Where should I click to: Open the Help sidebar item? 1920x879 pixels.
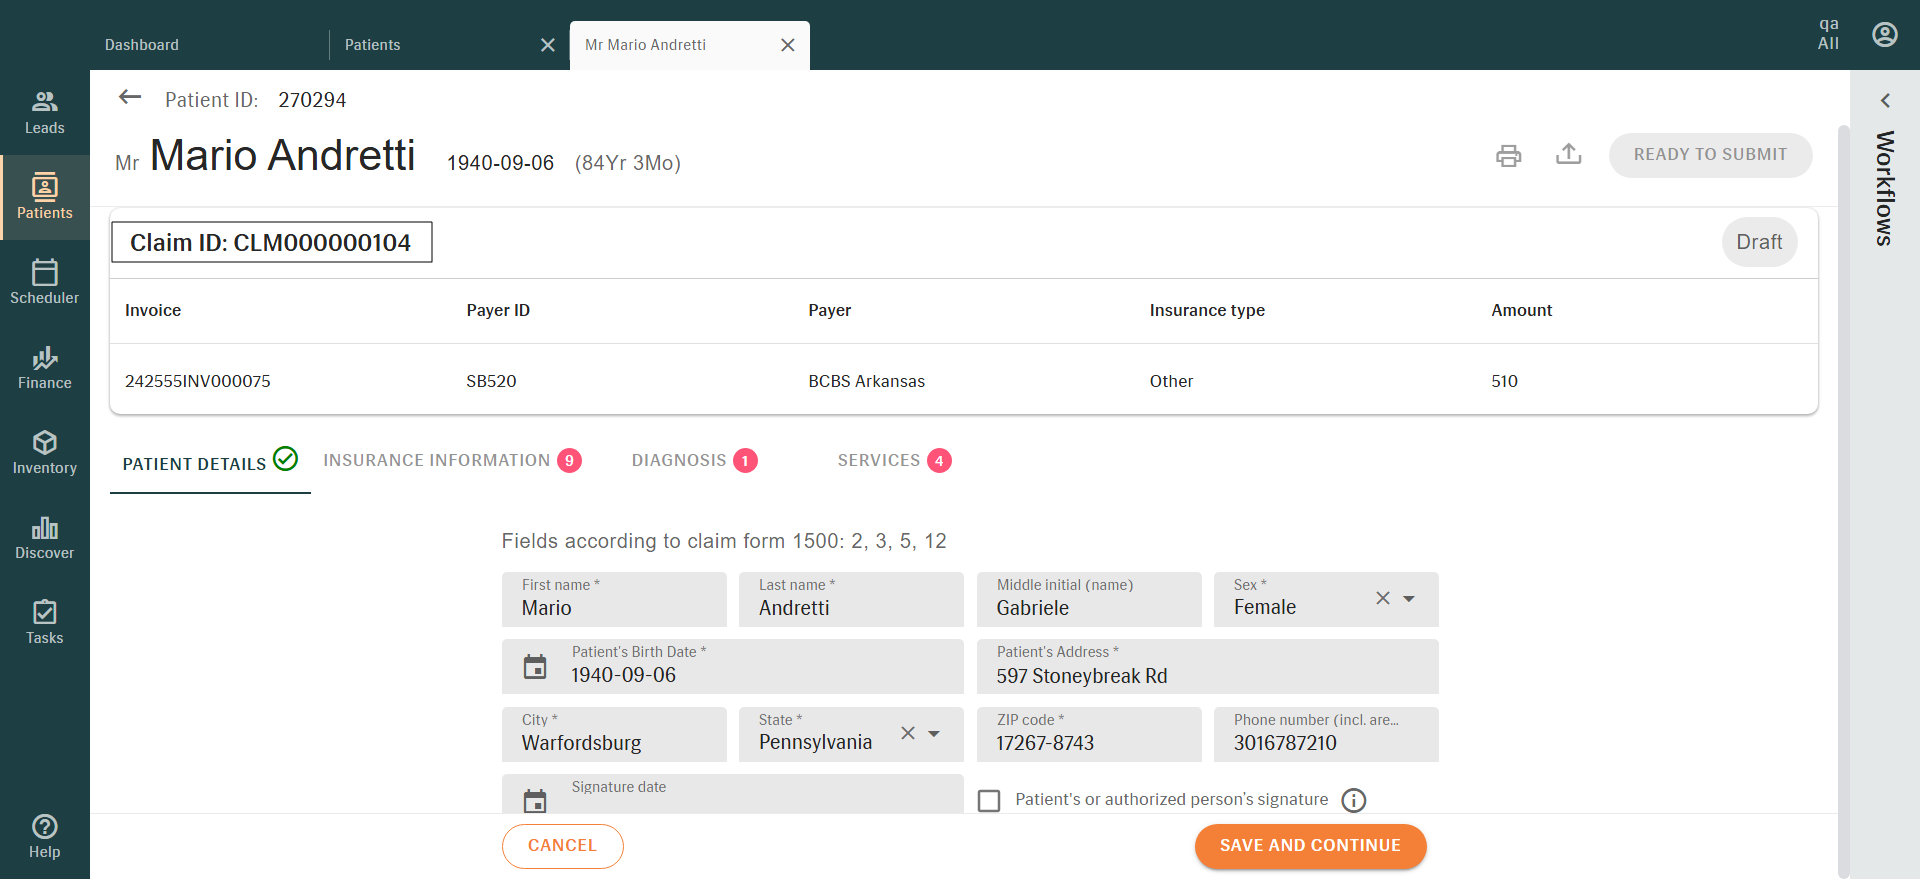[44, 836]
